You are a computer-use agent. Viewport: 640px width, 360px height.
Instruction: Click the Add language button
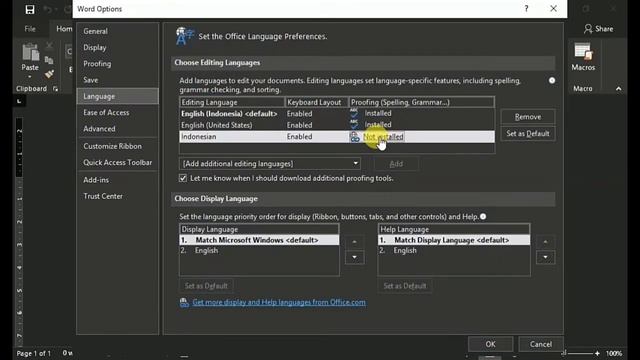pyautogui.click(x=396, y=164)
